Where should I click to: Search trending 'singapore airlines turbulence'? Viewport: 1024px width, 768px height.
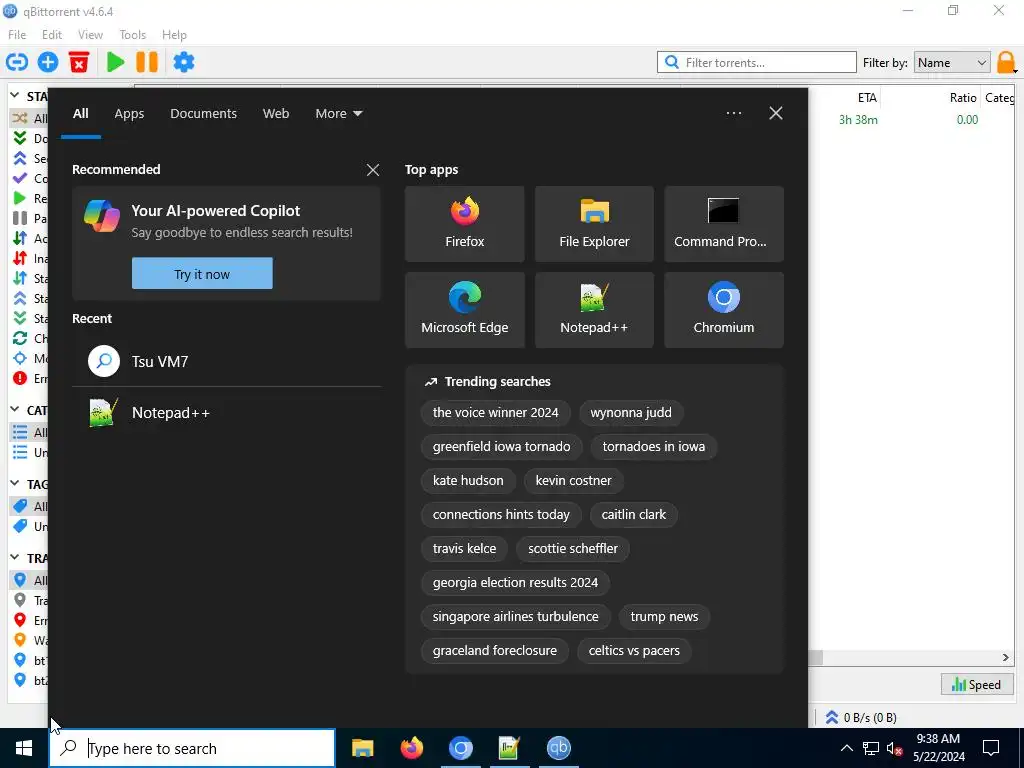pyautogui.click(x=515, y=616)
